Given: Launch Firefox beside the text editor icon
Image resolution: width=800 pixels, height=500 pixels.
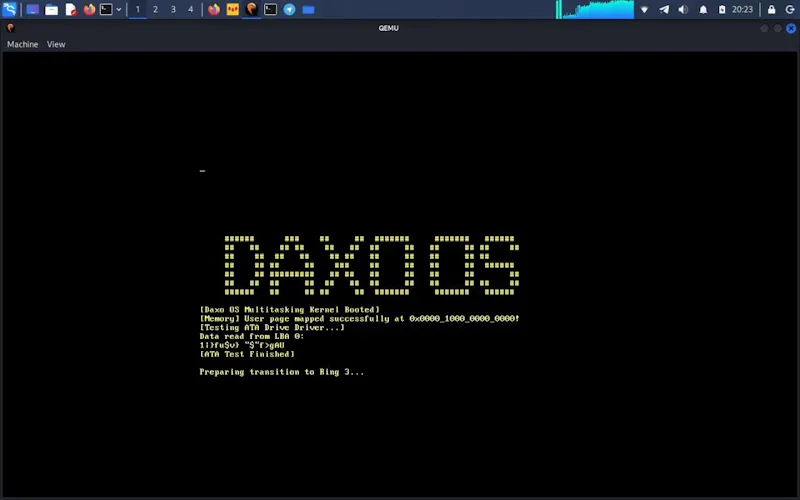Looking at the screenshot, I should click(89, 9).
